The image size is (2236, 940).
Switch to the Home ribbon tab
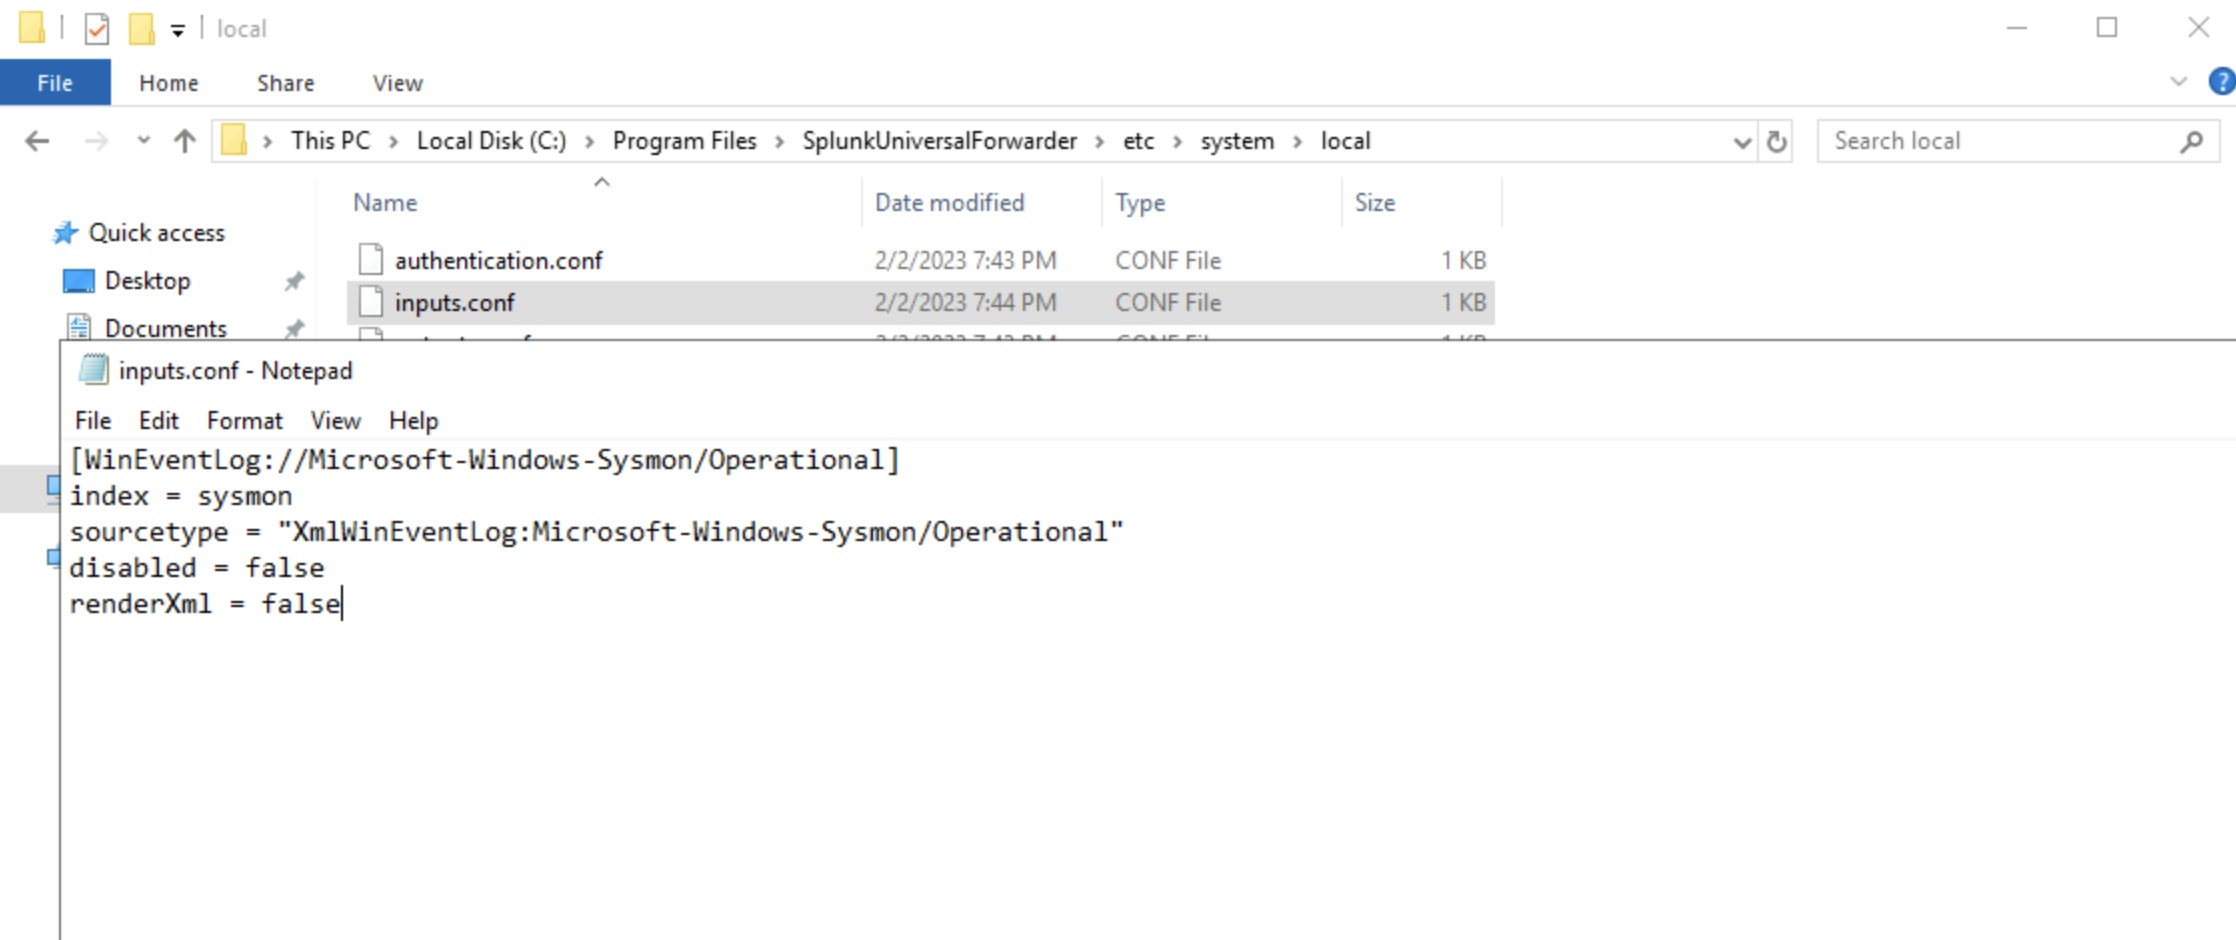click(168, 83)
